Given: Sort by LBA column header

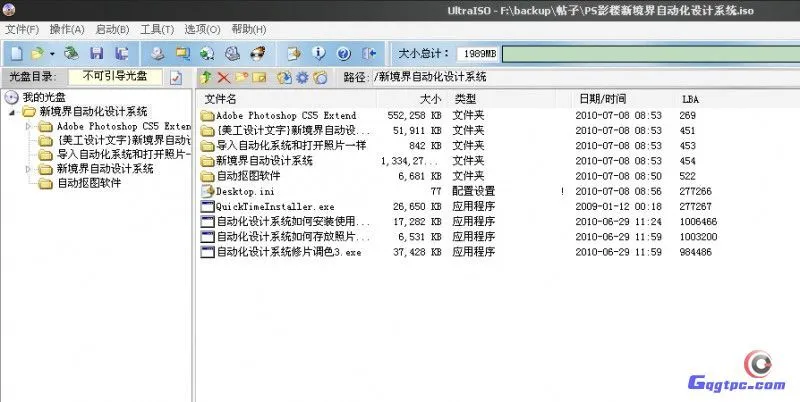Looking at the screenshot, I should (690, 99).
